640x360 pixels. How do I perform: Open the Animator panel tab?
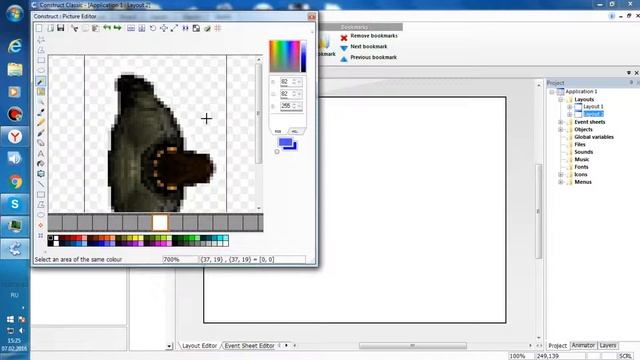tap(583, 345)
